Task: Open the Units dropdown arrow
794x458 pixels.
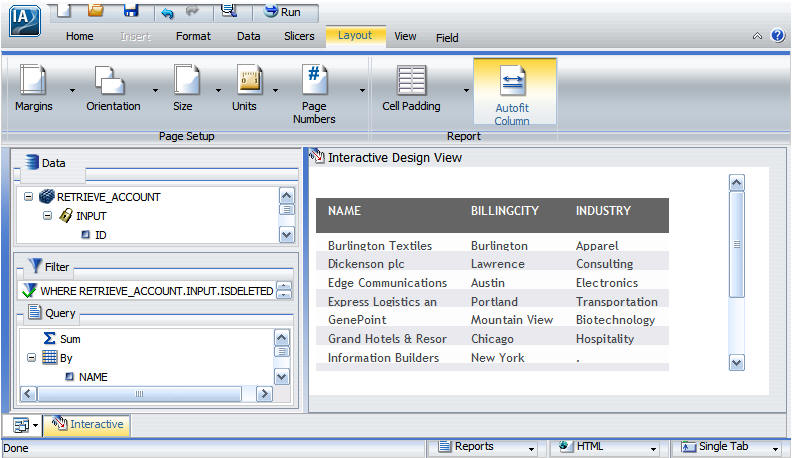Action: (275, 90)
